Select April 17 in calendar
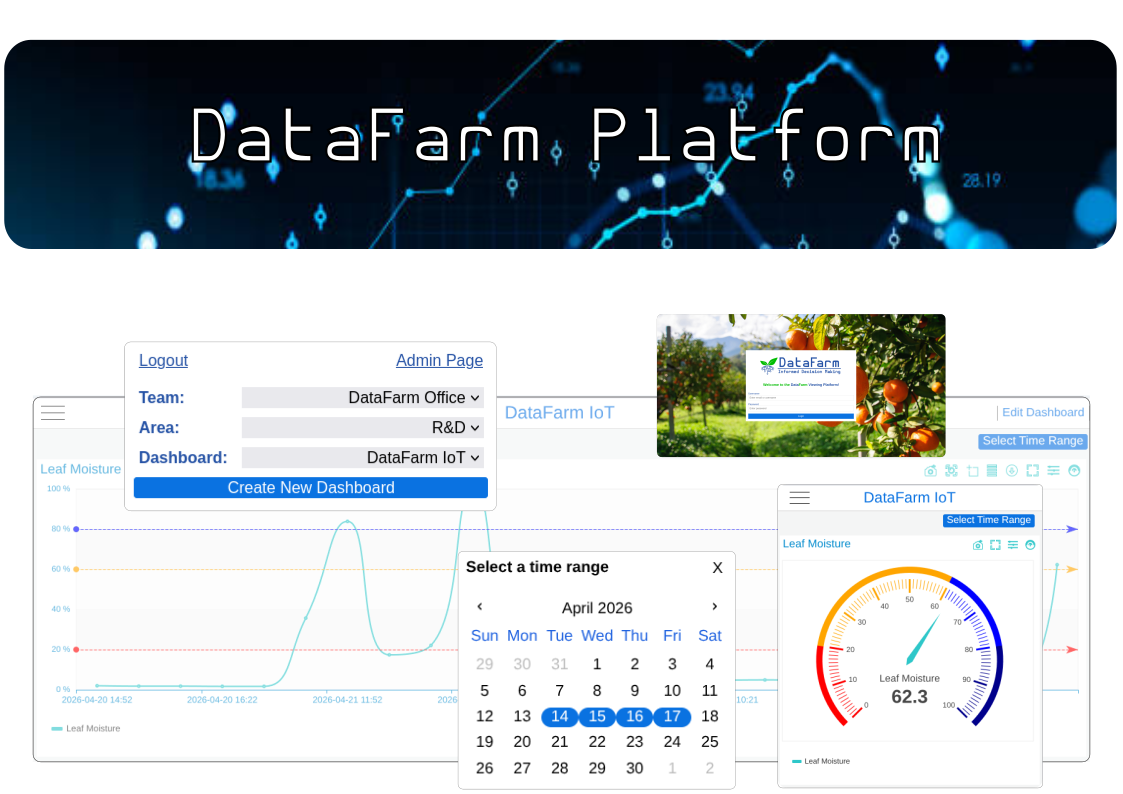The image size is (1123, 794). (672, 717)
